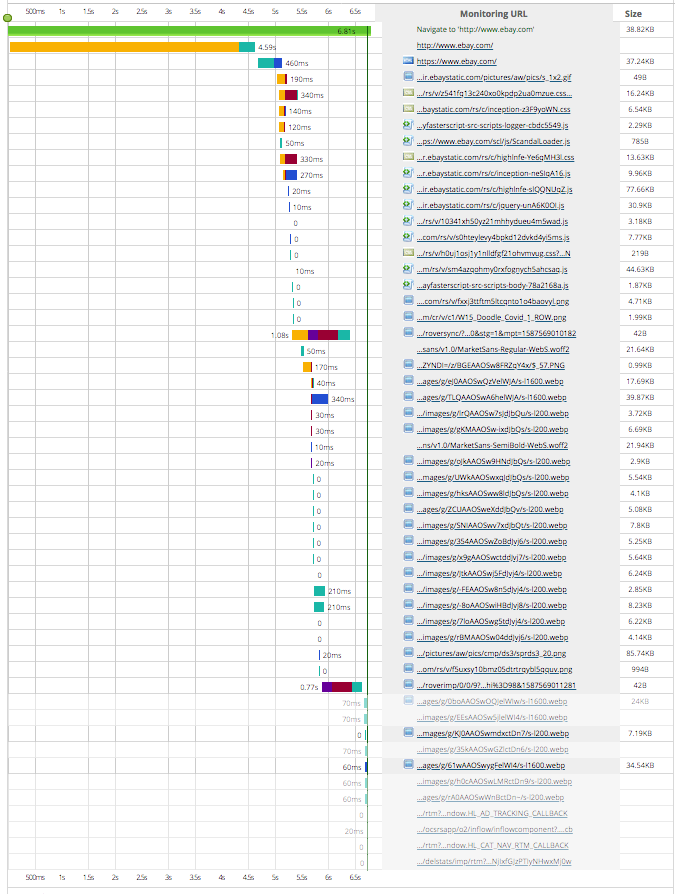
Task: Click the script icon beside scripts-body-78a2168a.js
Action: [408, 284]
